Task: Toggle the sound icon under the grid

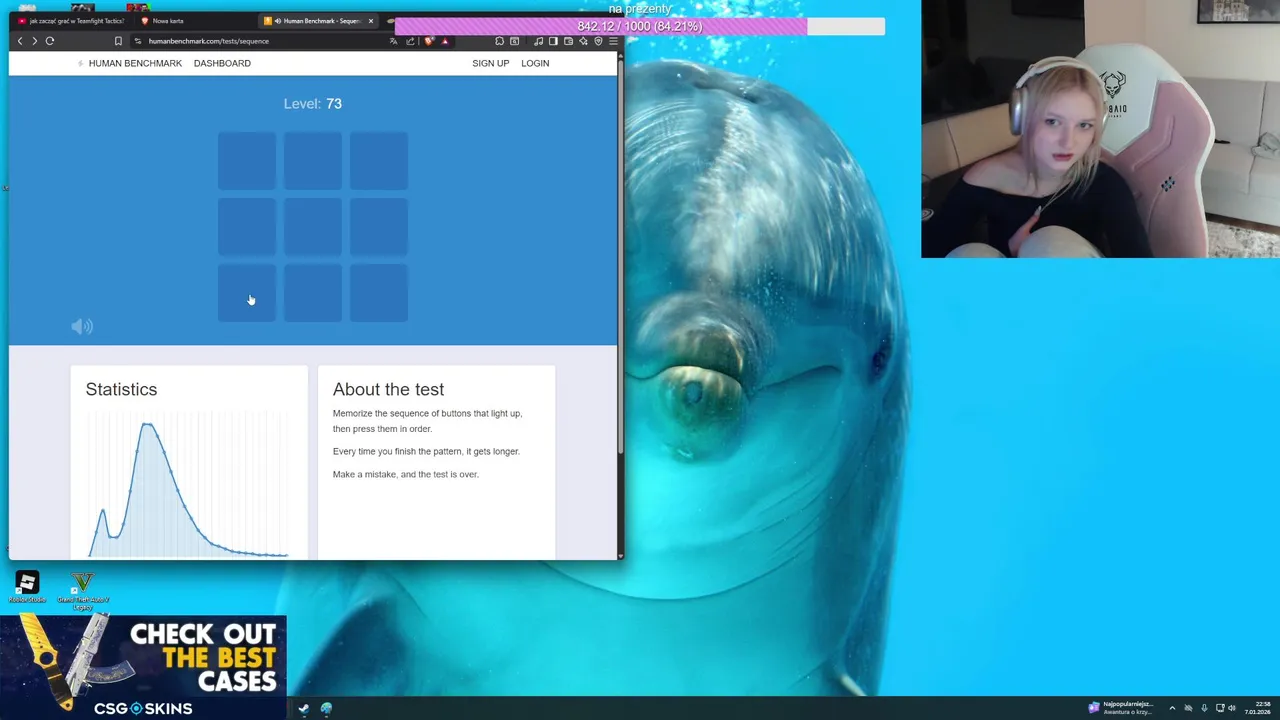Action: pos(82,326)
